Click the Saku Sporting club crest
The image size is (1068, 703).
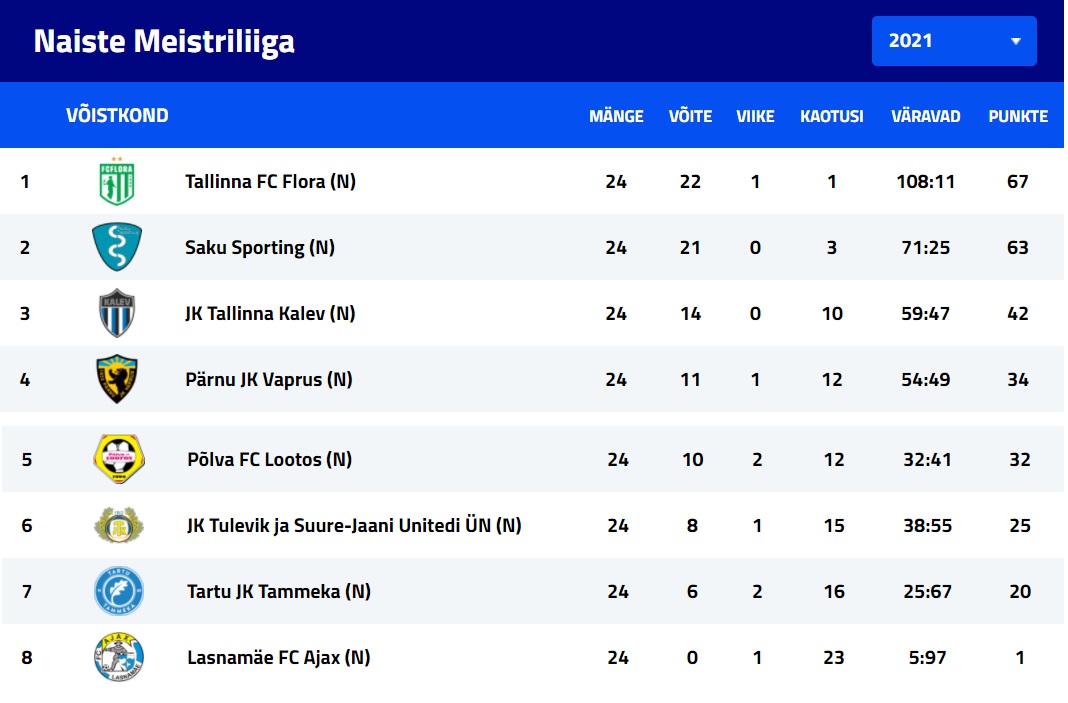117,247
